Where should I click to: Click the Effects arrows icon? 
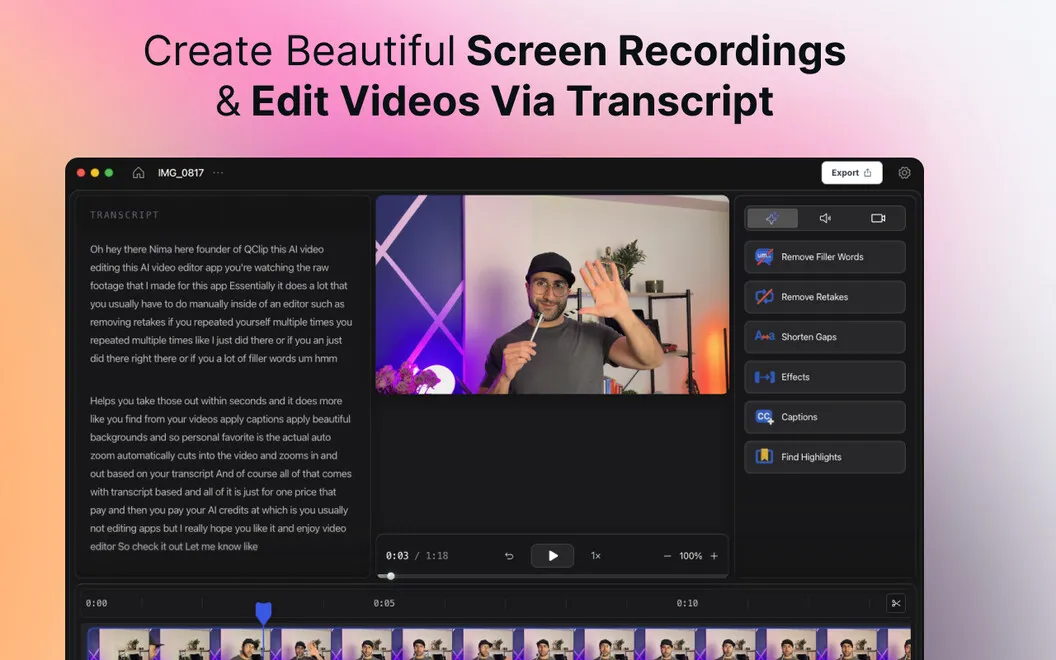pyautogui.click(x=764, y=377)
